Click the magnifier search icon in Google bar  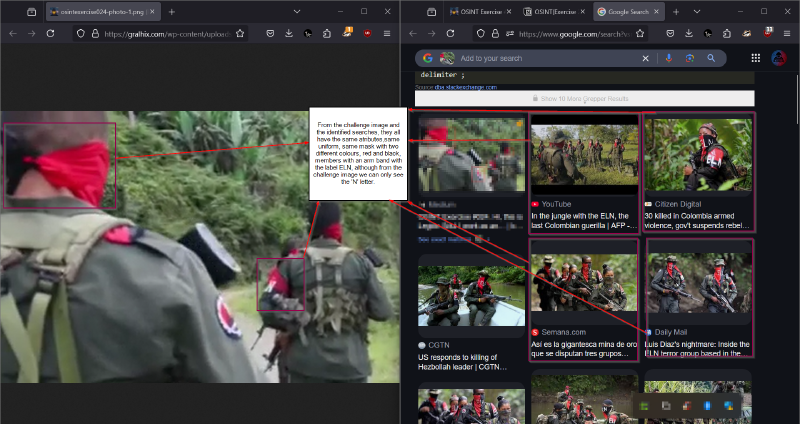click(713, 59)
